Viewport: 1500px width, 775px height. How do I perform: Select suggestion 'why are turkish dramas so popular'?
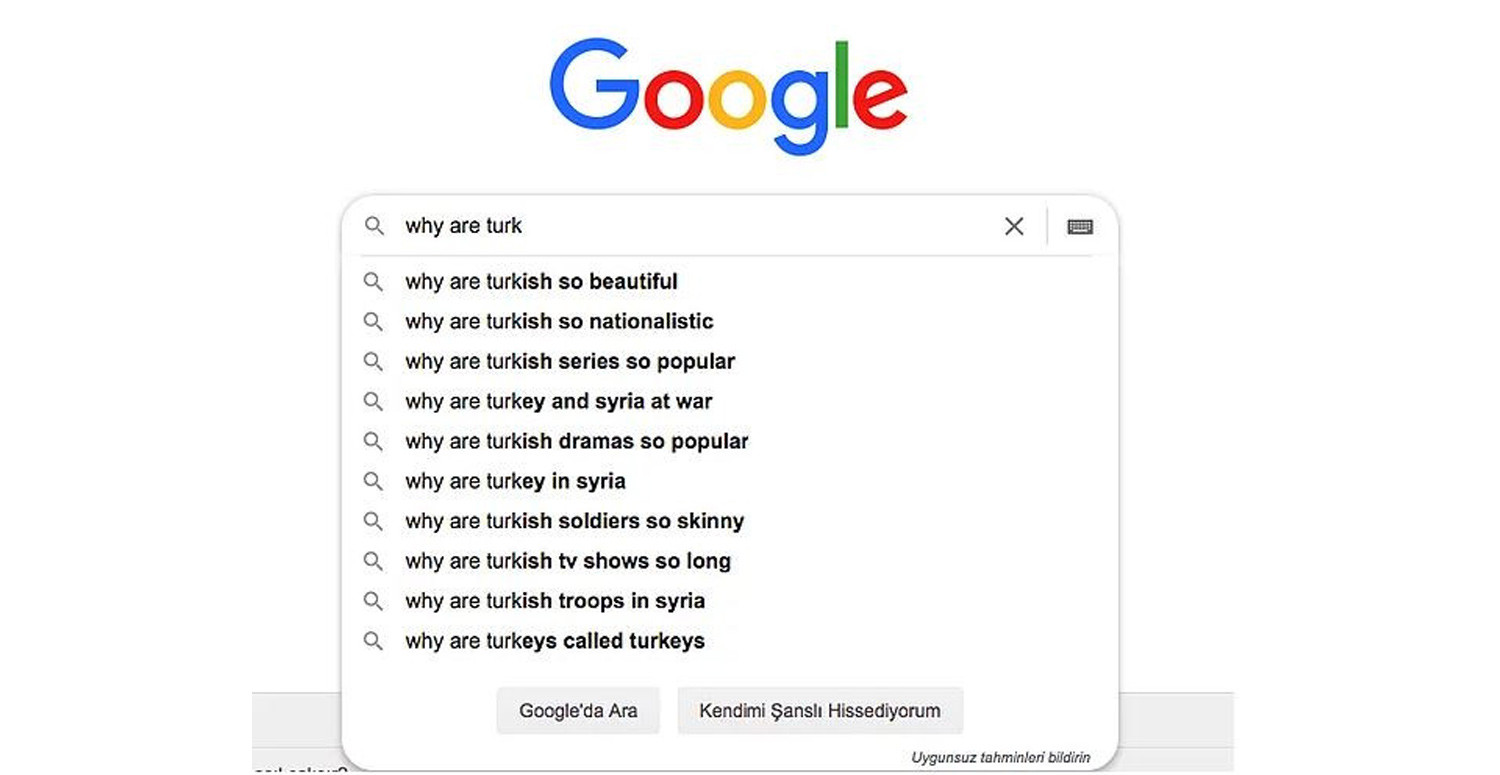pyautogui.click(x=577, y=441)
